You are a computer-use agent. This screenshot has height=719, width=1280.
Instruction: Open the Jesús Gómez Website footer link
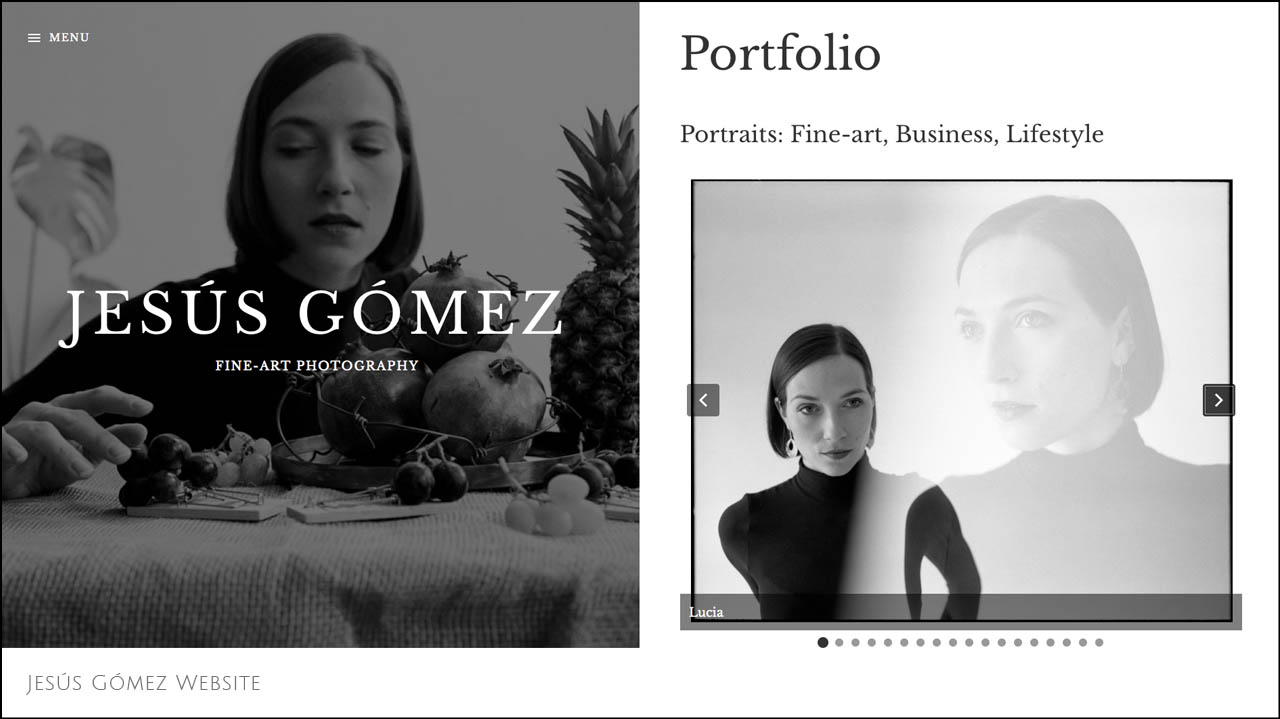143,683
